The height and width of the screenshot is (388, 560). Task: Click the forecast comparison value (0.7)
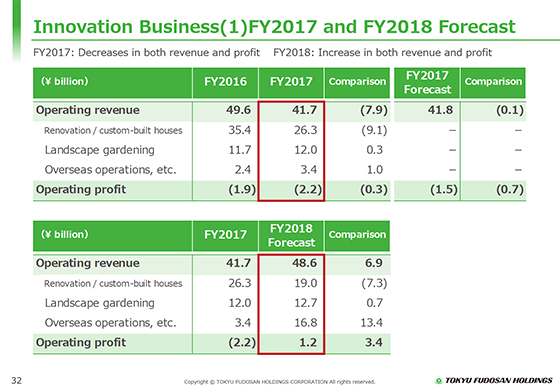coord(510,189)
